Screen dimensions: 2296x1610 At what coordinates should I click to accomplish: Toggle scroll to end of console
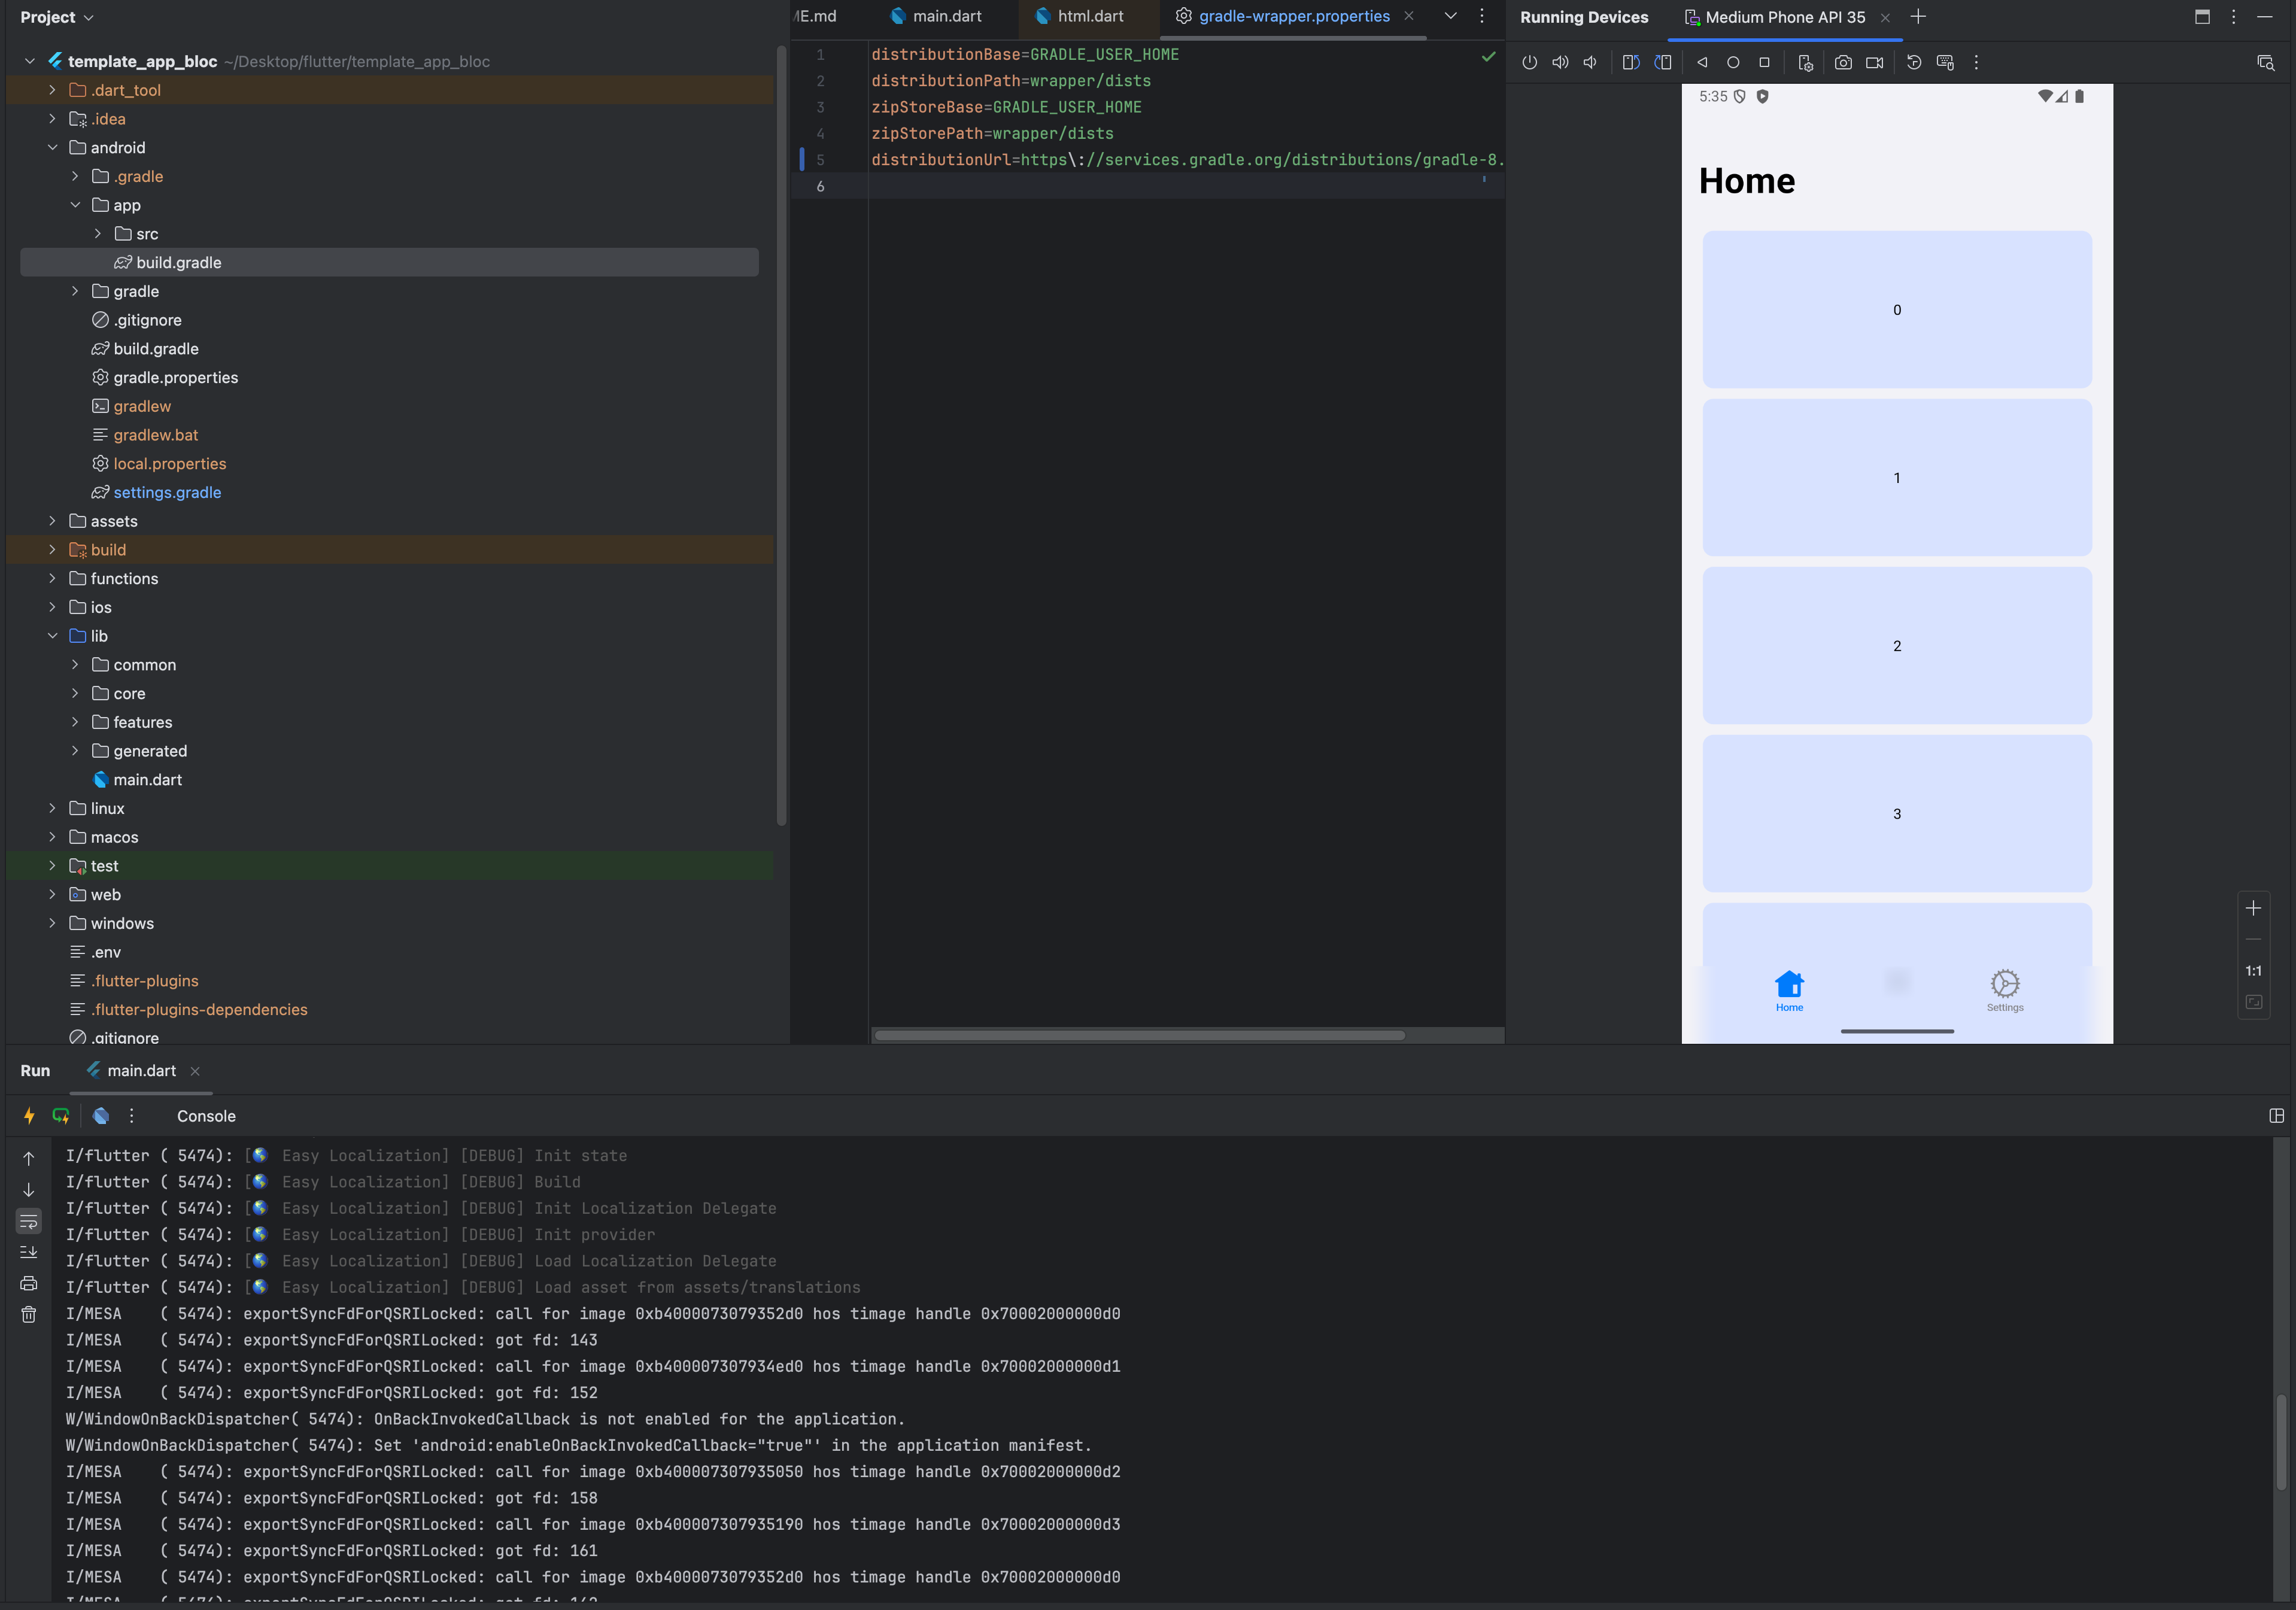tap(29, 1252)
